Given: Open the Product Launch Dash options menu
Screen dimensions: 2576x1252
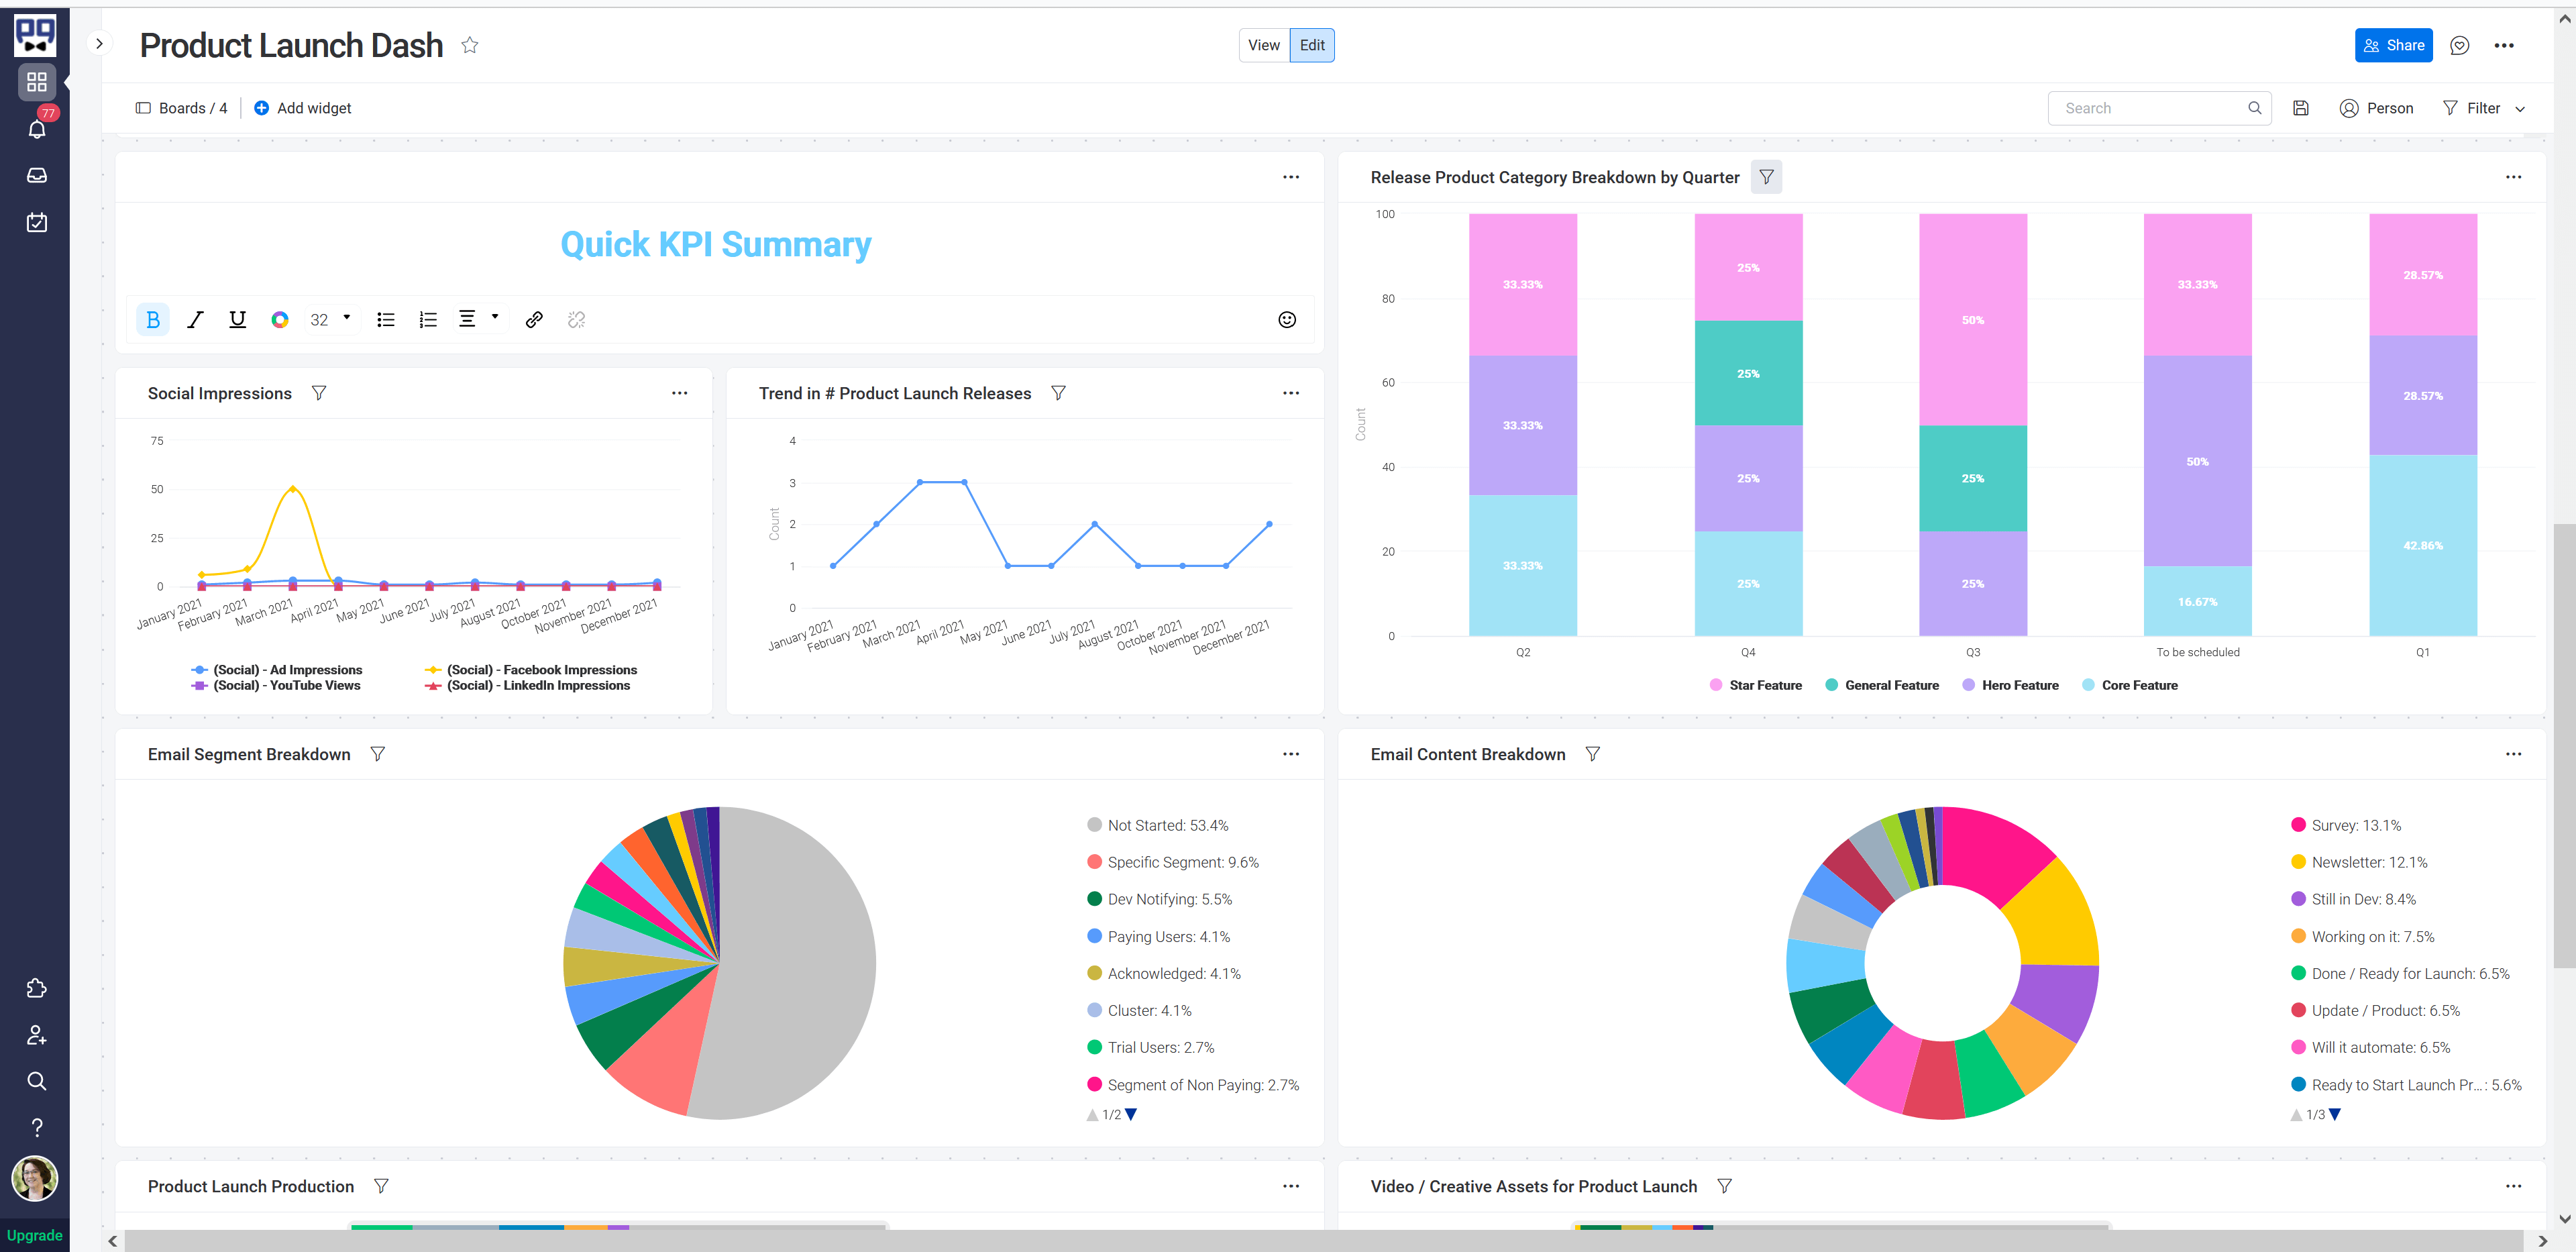Looking at the screenshot, I should pos(2504,44).
